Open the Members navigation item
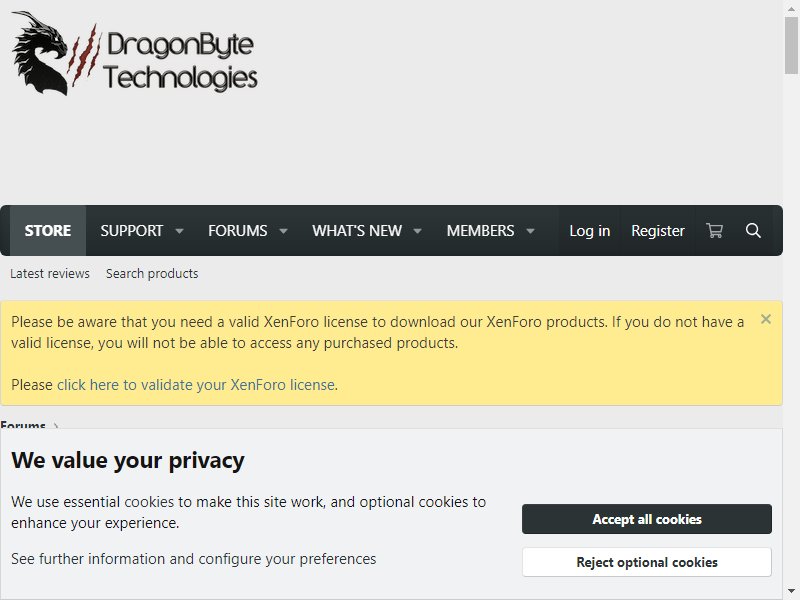This screenshot has height=600, width=800. click(x=480, y=231)
